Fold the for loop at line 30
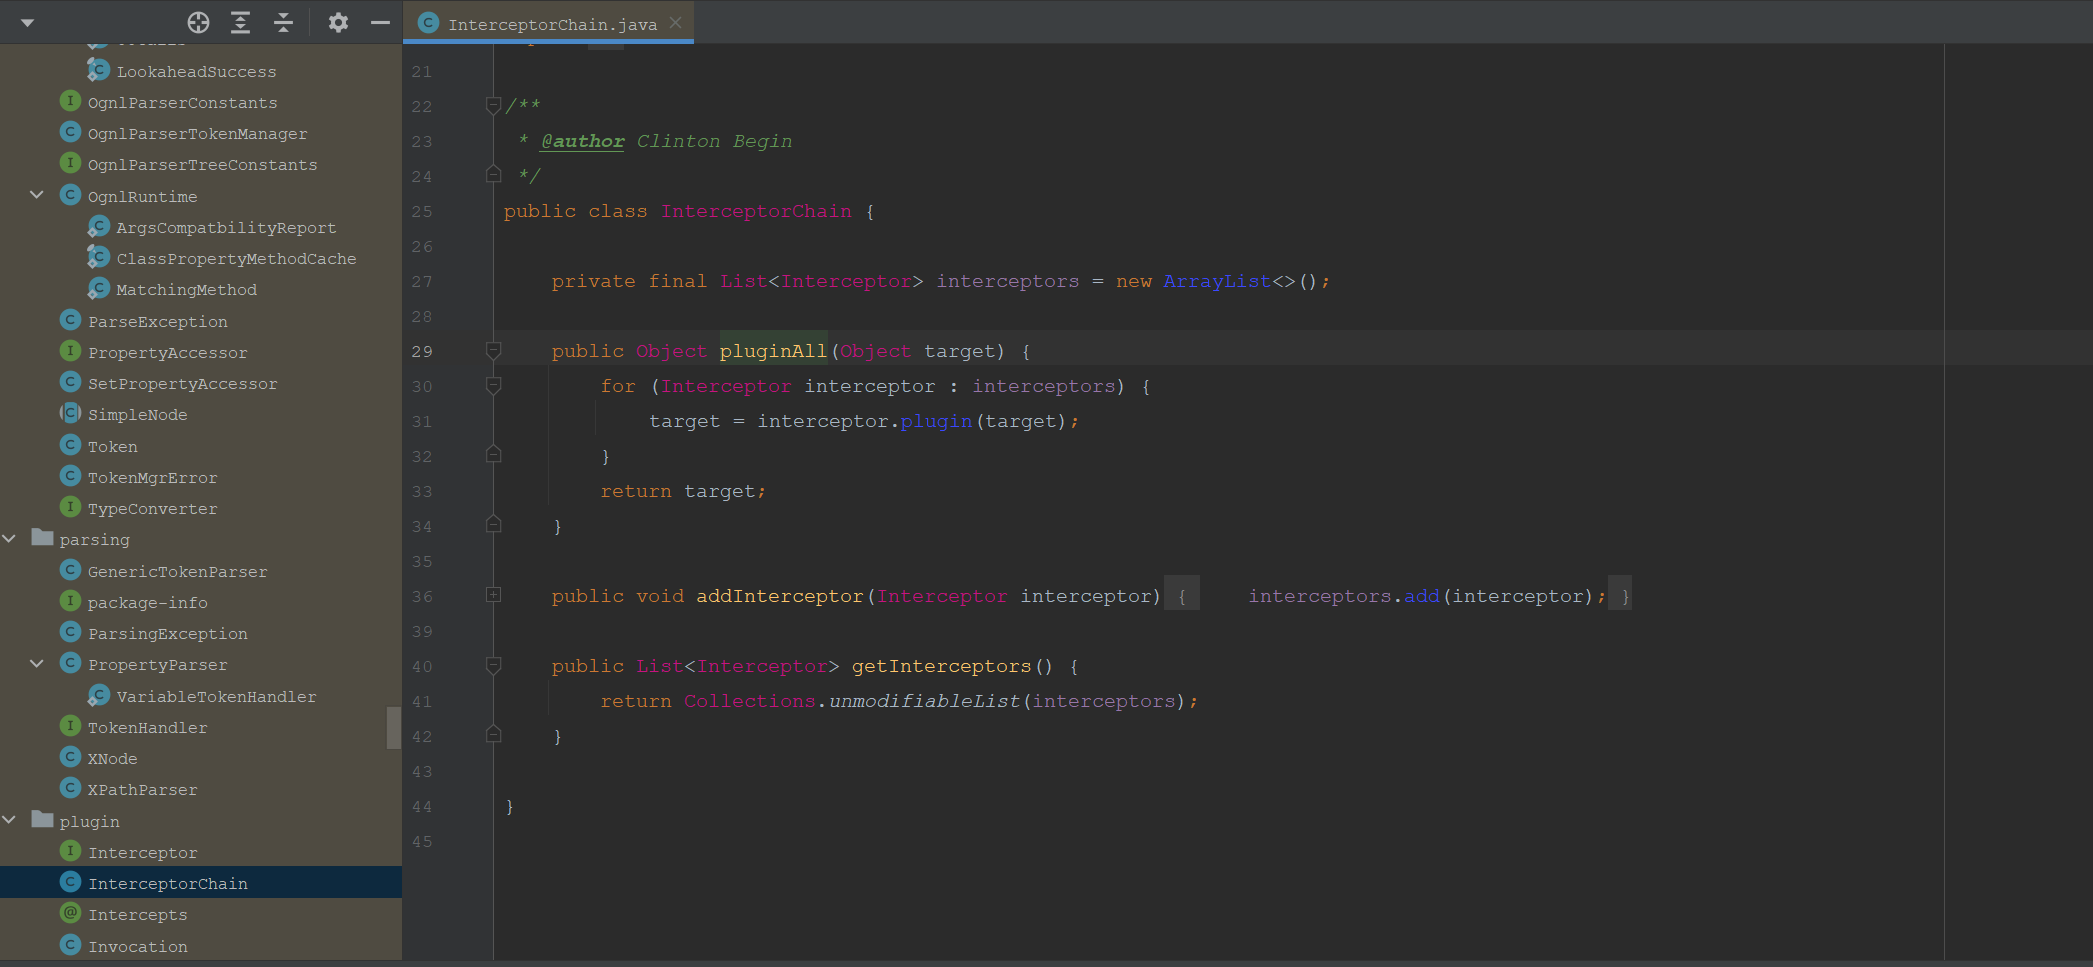The width and height of the screenshot is (2093, 967). 493,385
